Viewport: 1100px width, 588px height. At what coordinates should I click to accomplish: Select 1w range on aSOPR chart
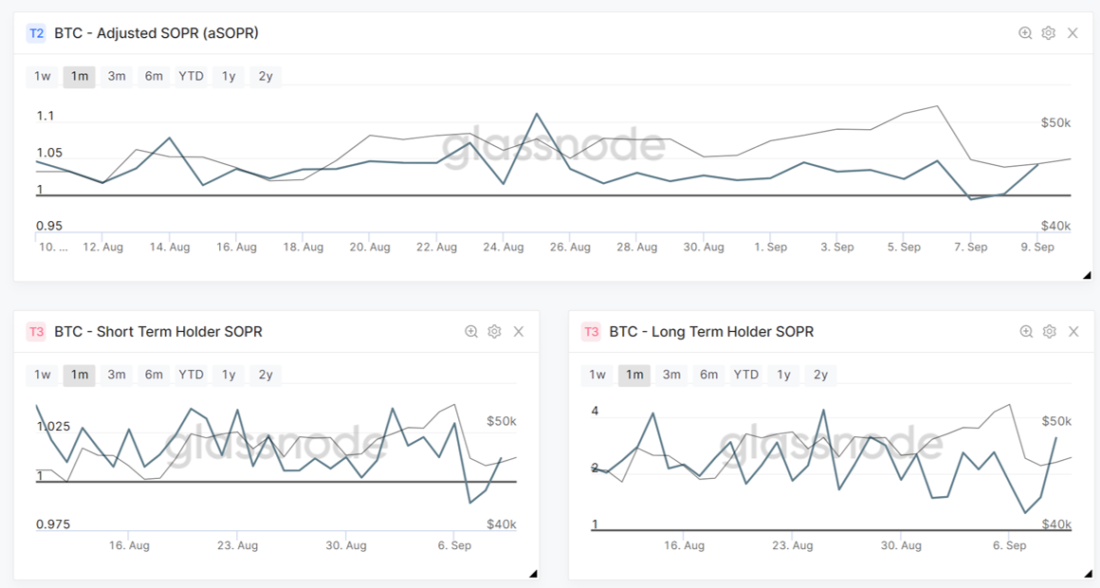(42, 76)
